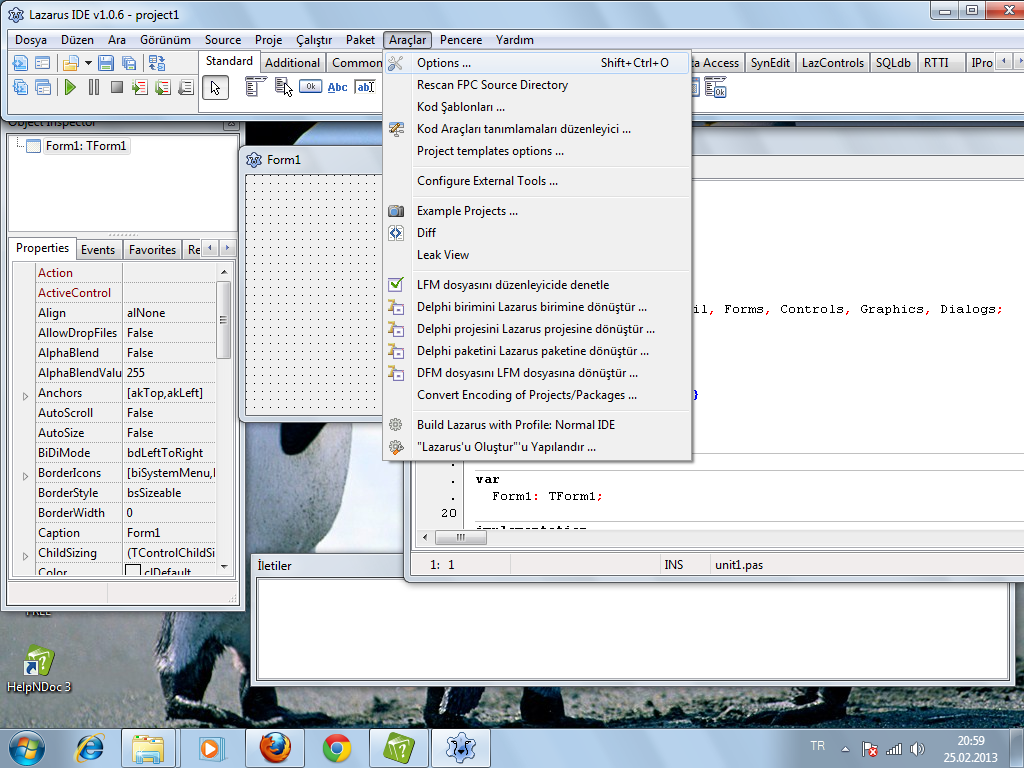Click the Step Out debug icon
1024x768 pixels.
point(185,87)
